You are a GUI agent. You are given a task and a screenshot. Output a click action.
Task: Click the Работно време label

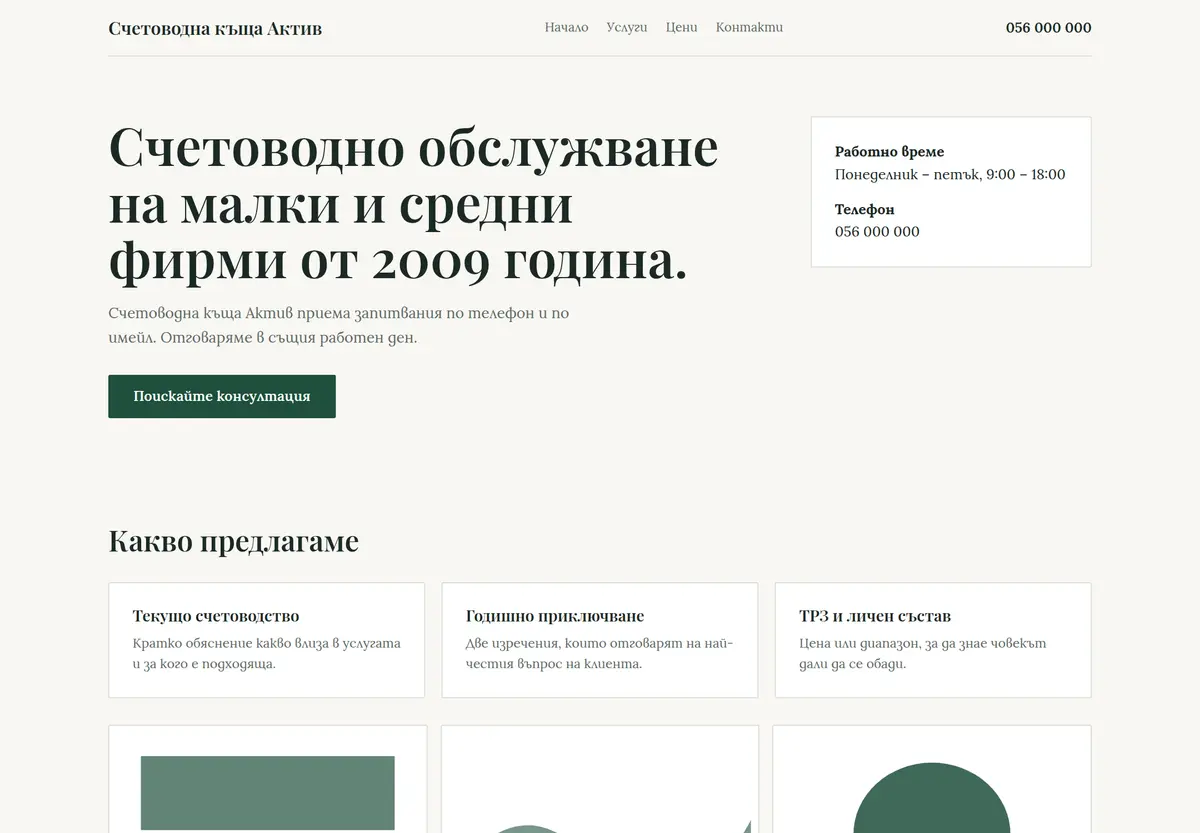click(889, 152)
